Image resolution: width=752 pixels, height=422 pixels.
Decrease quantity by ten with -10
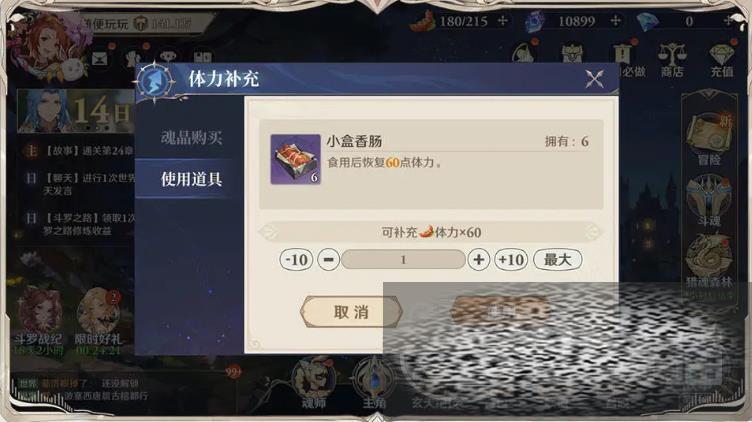tap(296, 260)
